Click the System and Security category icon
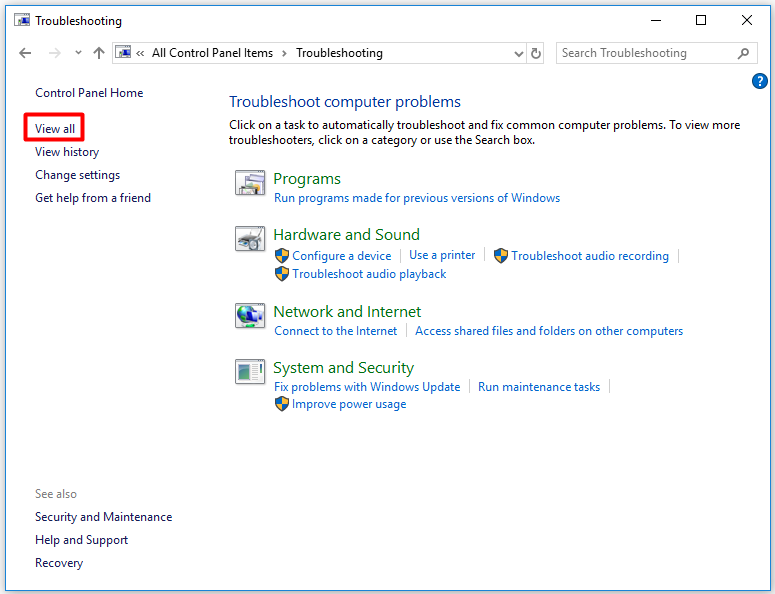The height and width of the screenshot is (594, 775). 250,372
